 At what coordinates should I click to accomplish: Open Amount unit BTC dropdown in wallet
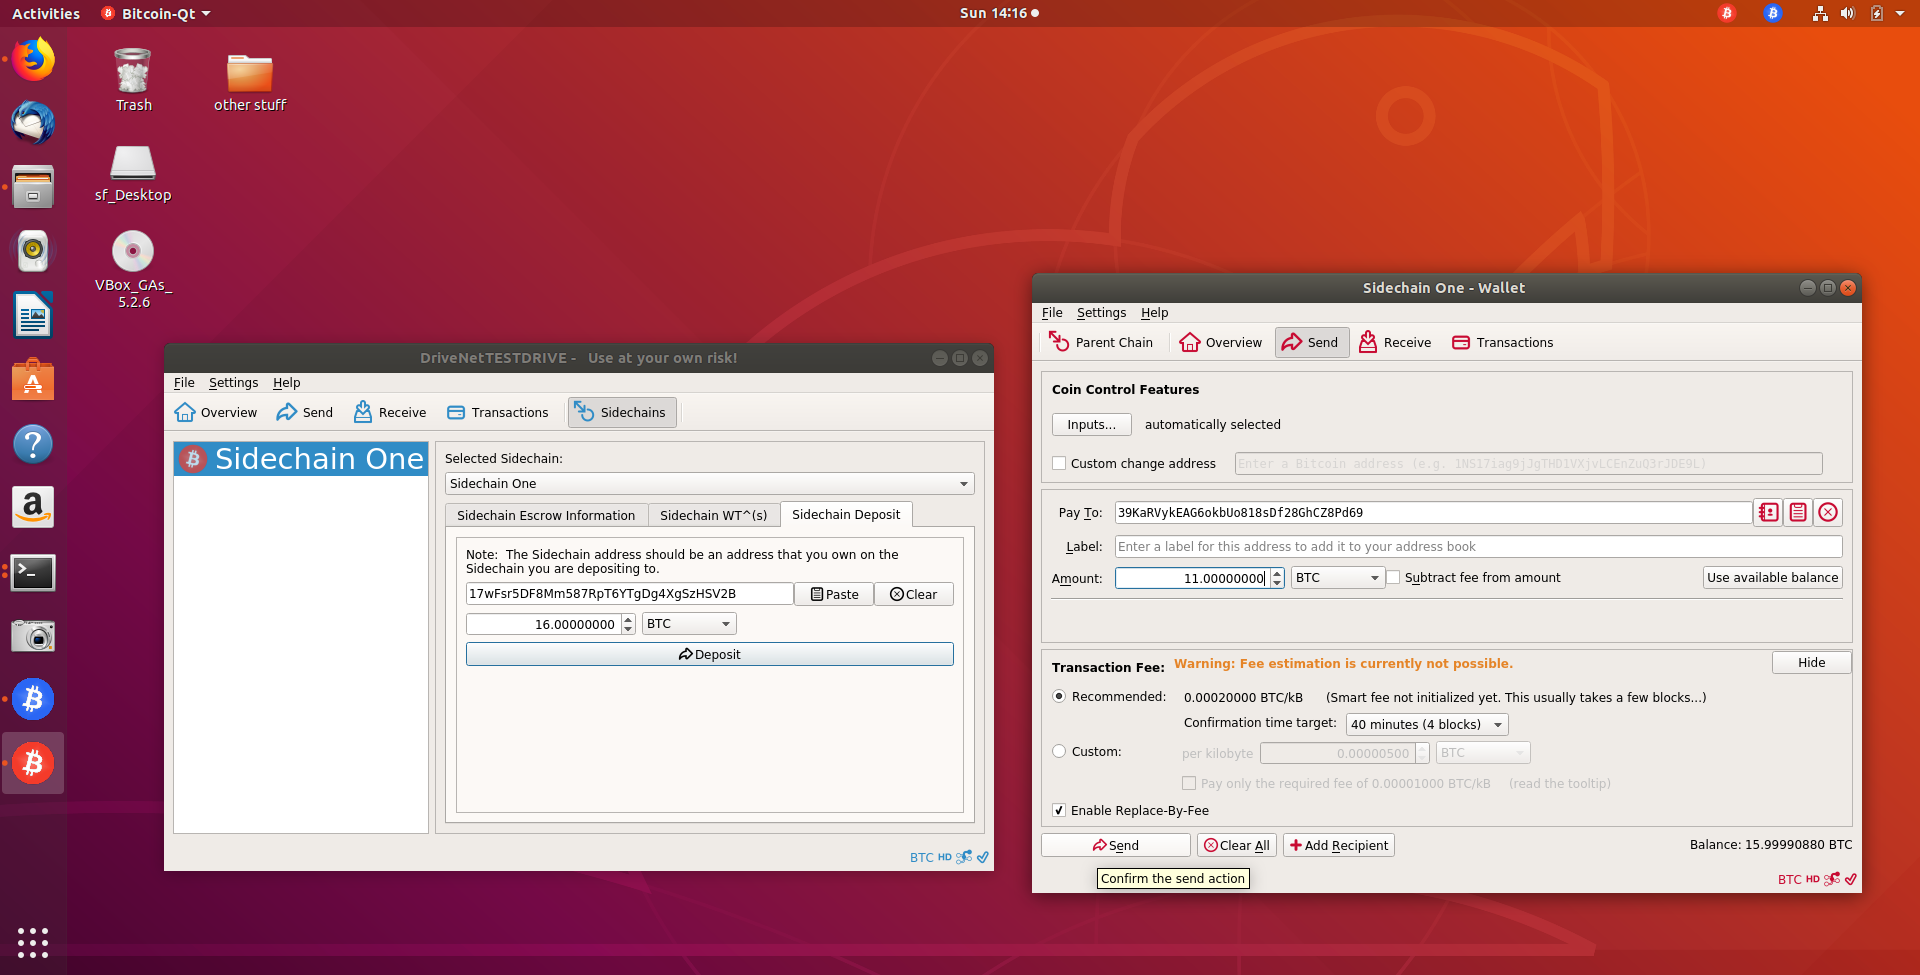[1338, 577]
